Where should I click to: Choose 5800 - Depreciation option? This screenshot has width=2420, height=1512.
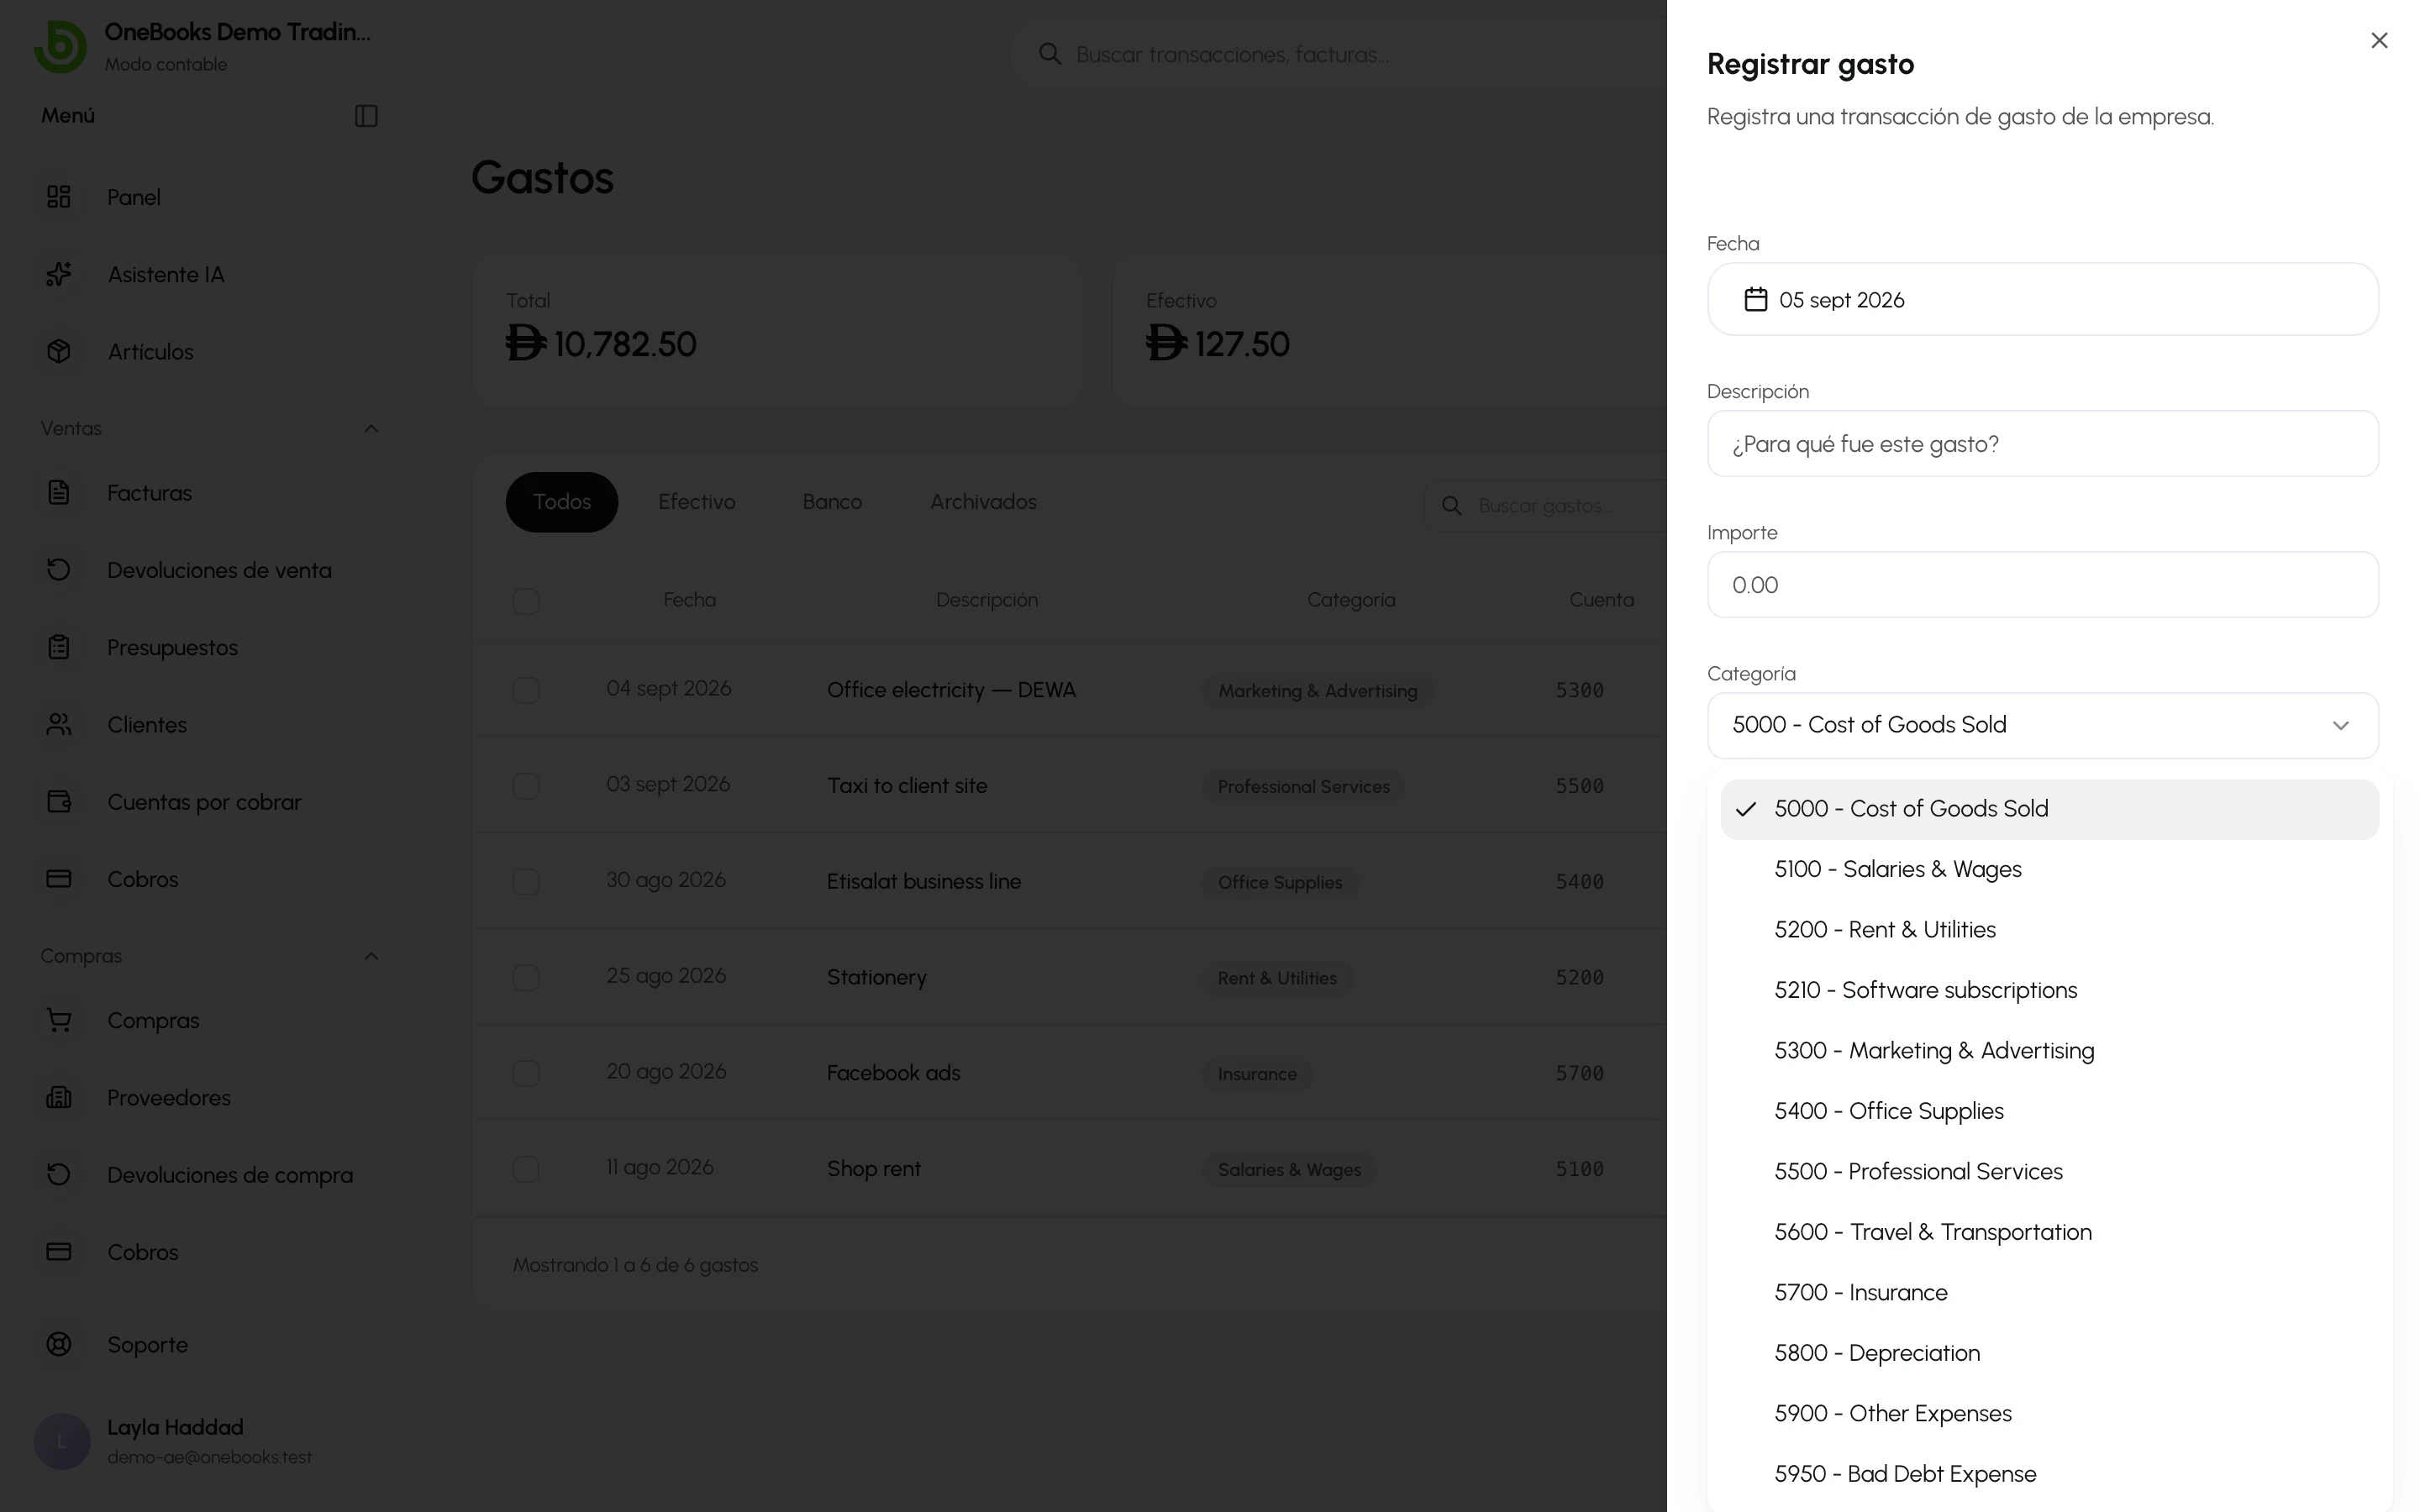[x=2049, y=1353]
